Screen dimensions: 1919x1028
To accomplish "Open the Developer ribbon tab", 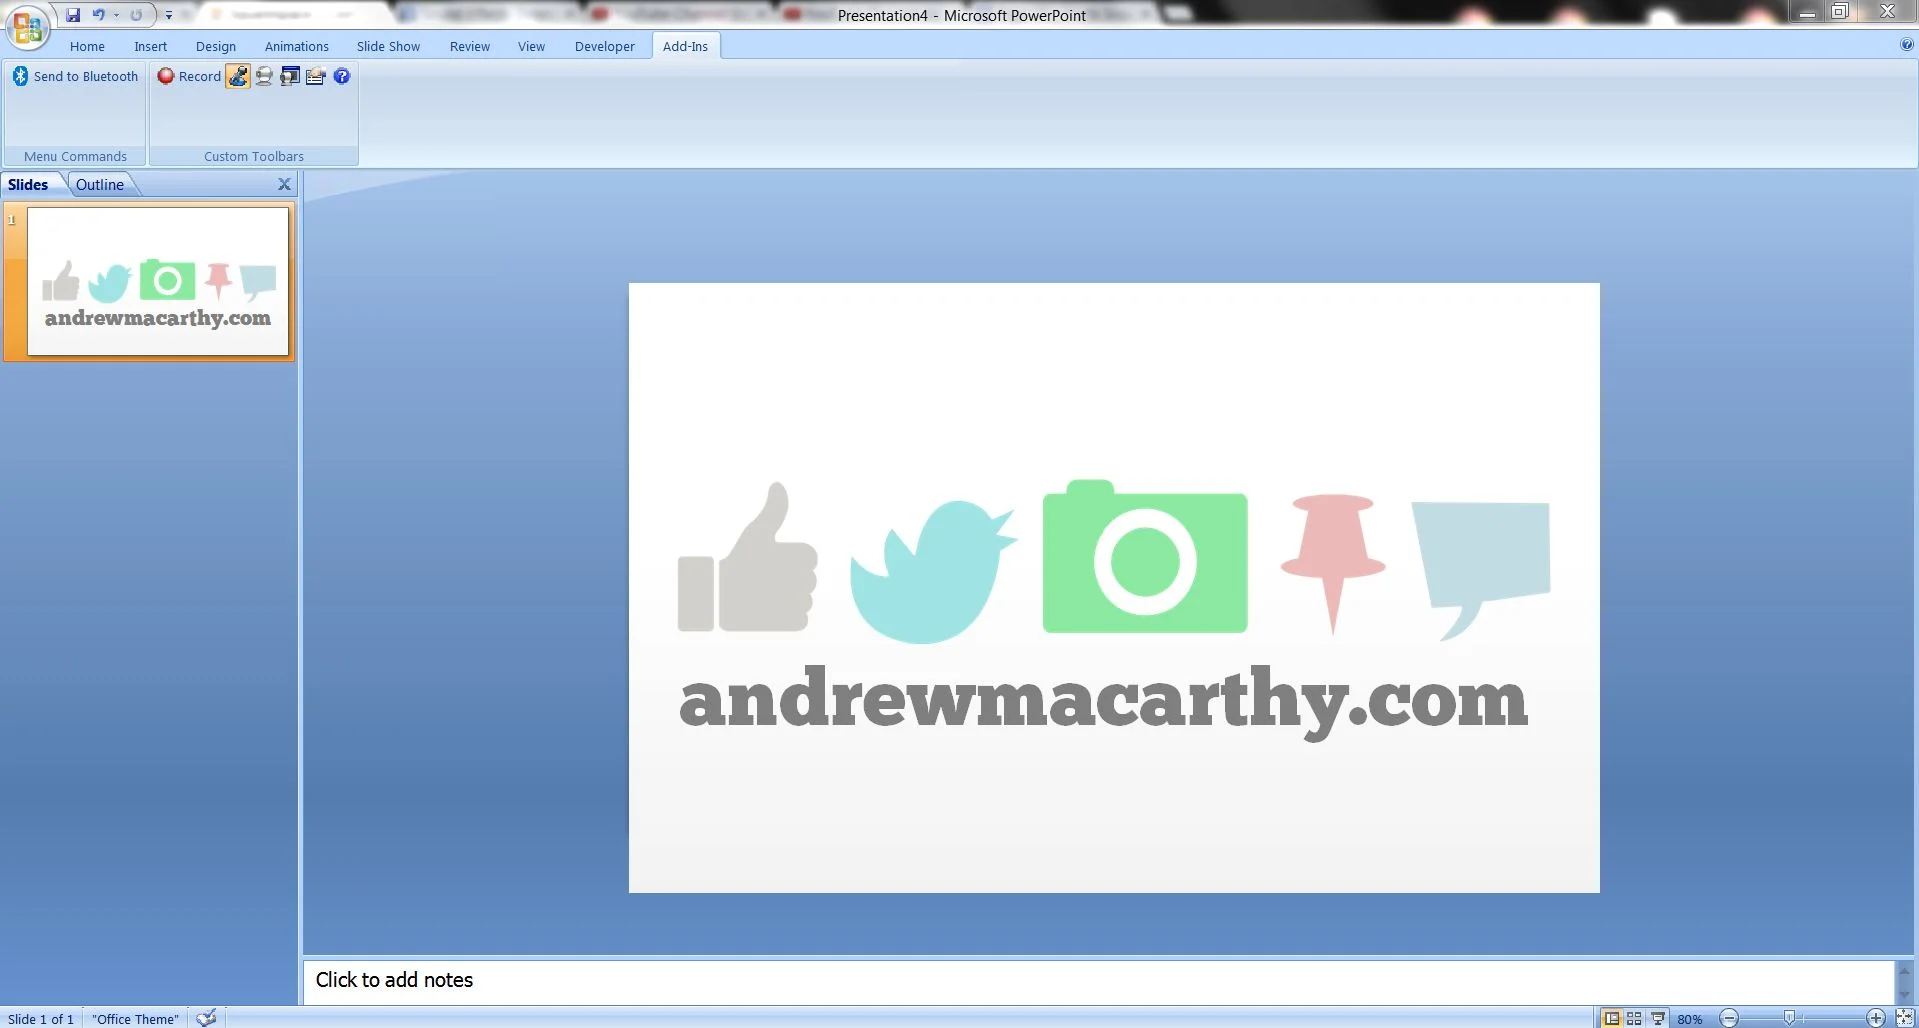I will pyautogui.click(x=605, y=46).
